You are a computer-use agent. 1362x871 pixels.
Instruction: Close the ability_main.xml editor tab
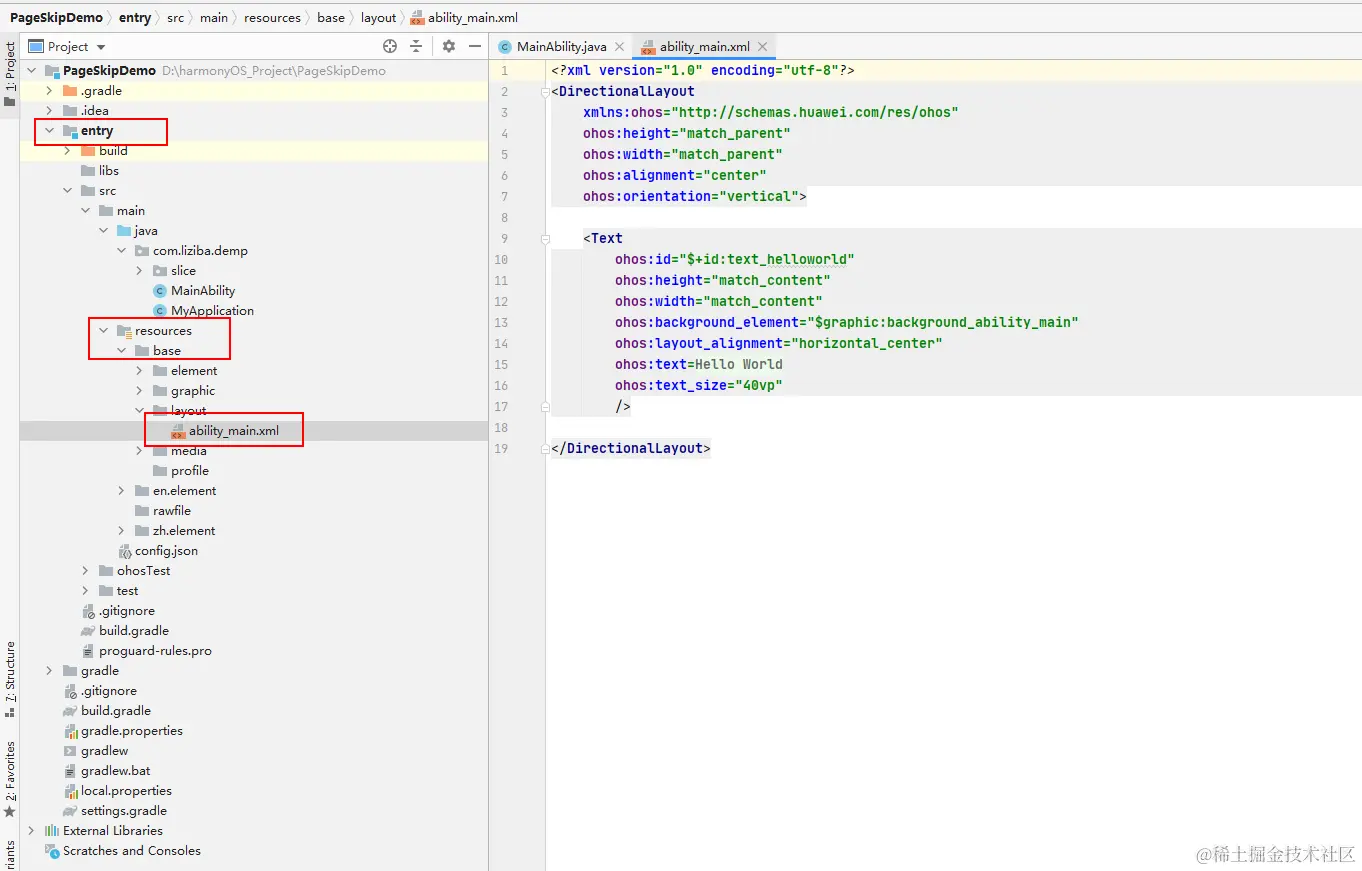point(762,46)
